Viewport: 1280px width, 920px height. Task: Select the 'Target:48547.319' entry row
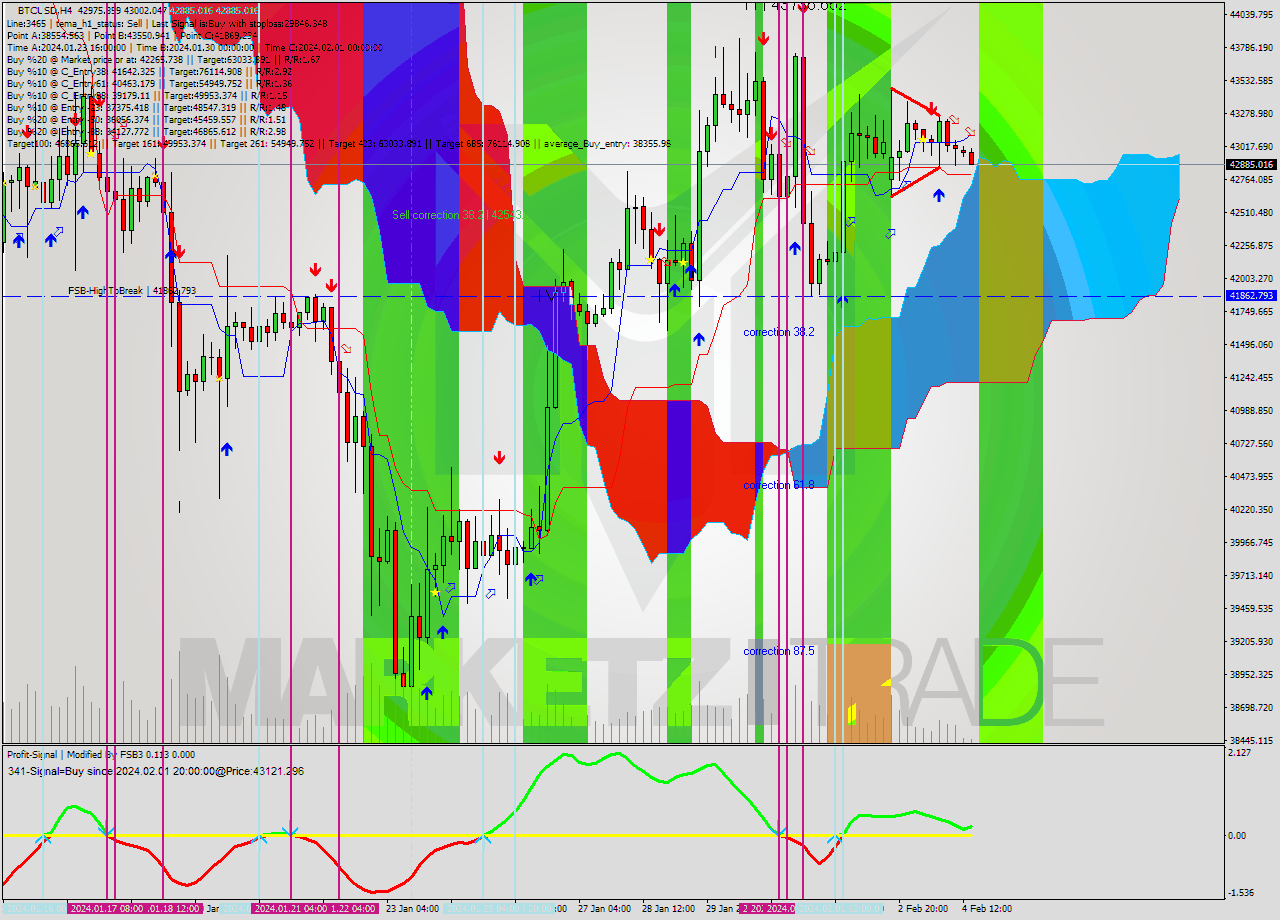[146, 107]
